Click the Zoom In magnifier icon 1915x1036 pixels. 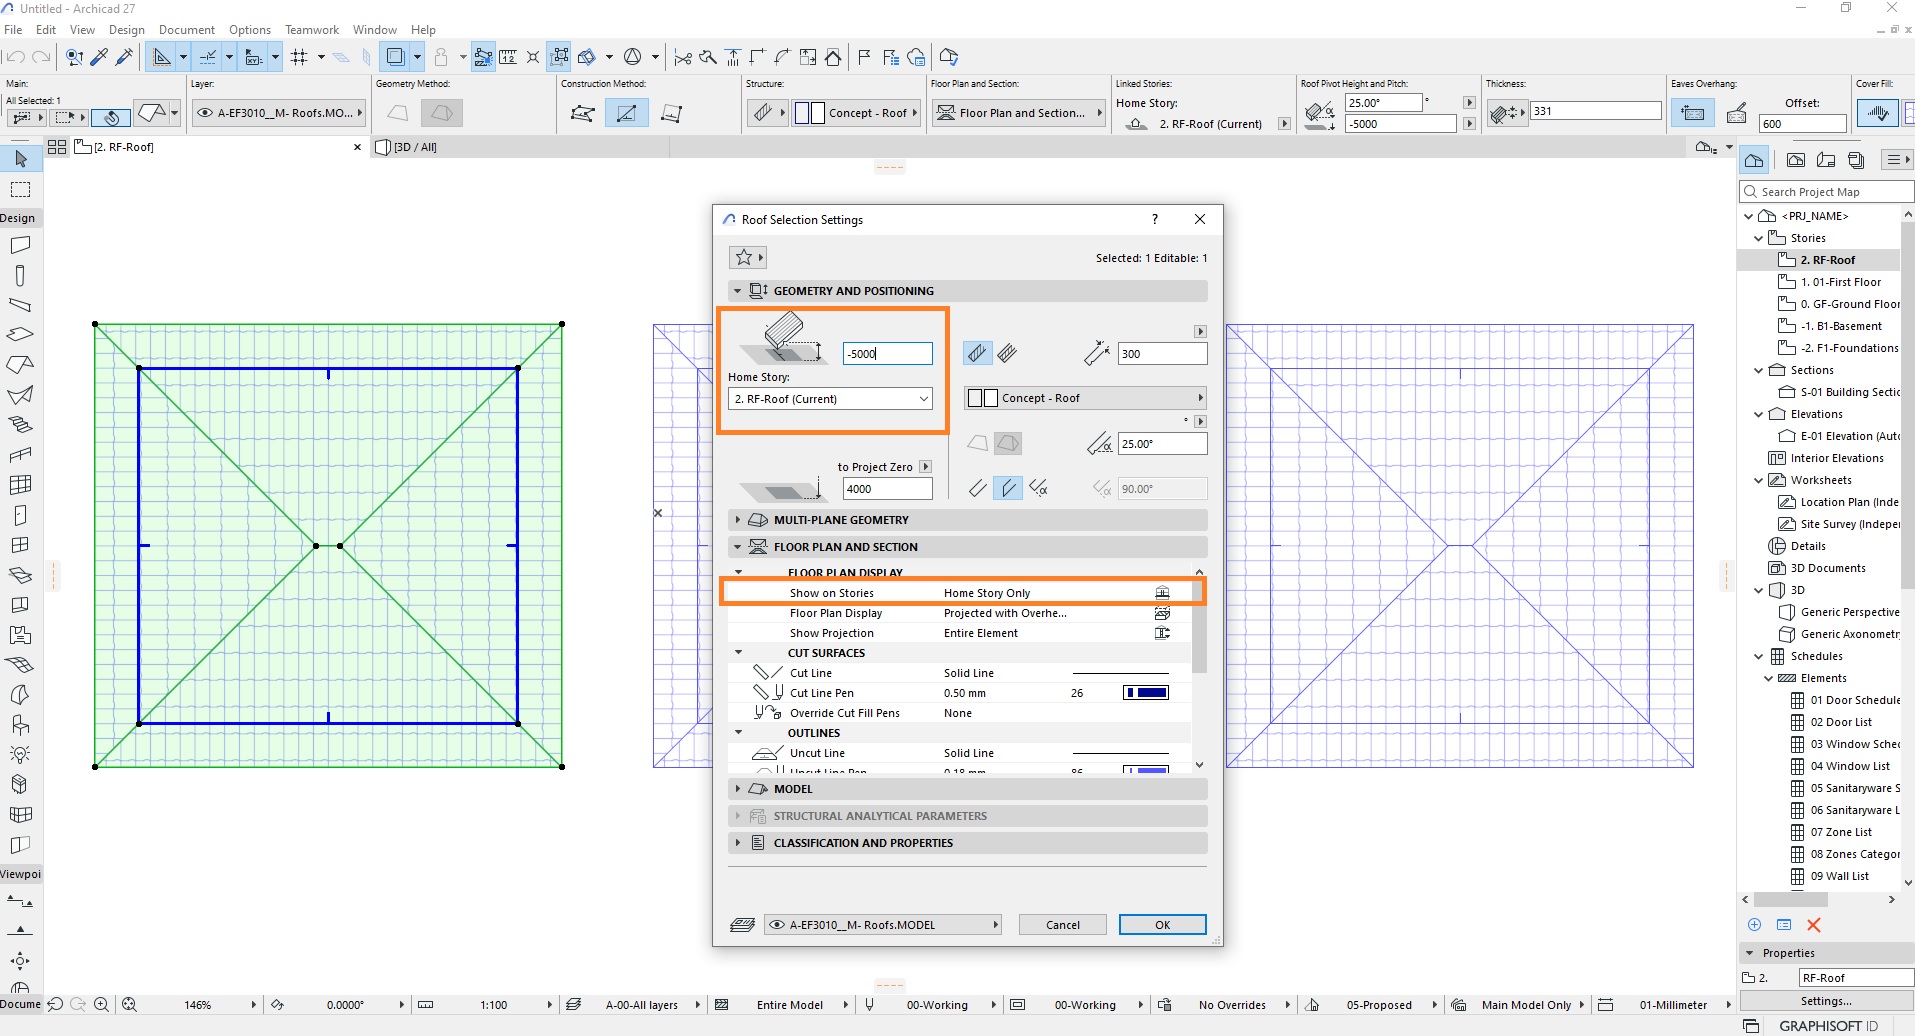tap(101, 1005)
